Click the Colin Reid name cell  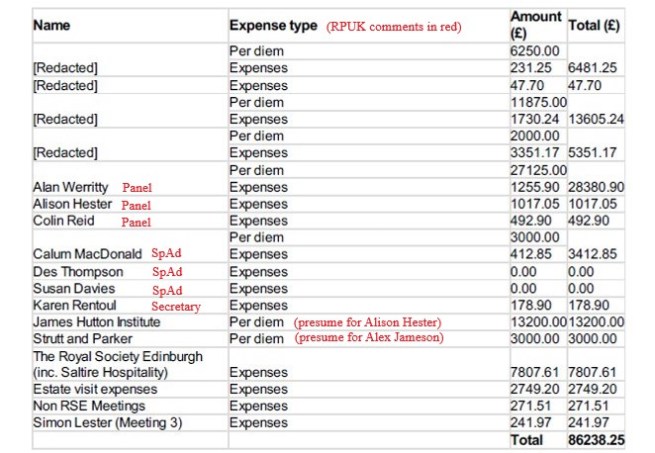64,221
